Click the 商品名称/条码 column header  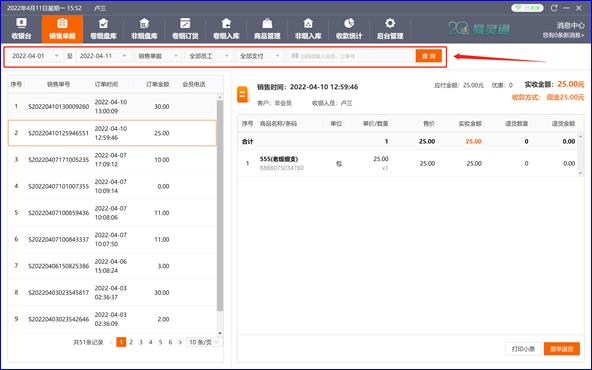pos(278,123)
